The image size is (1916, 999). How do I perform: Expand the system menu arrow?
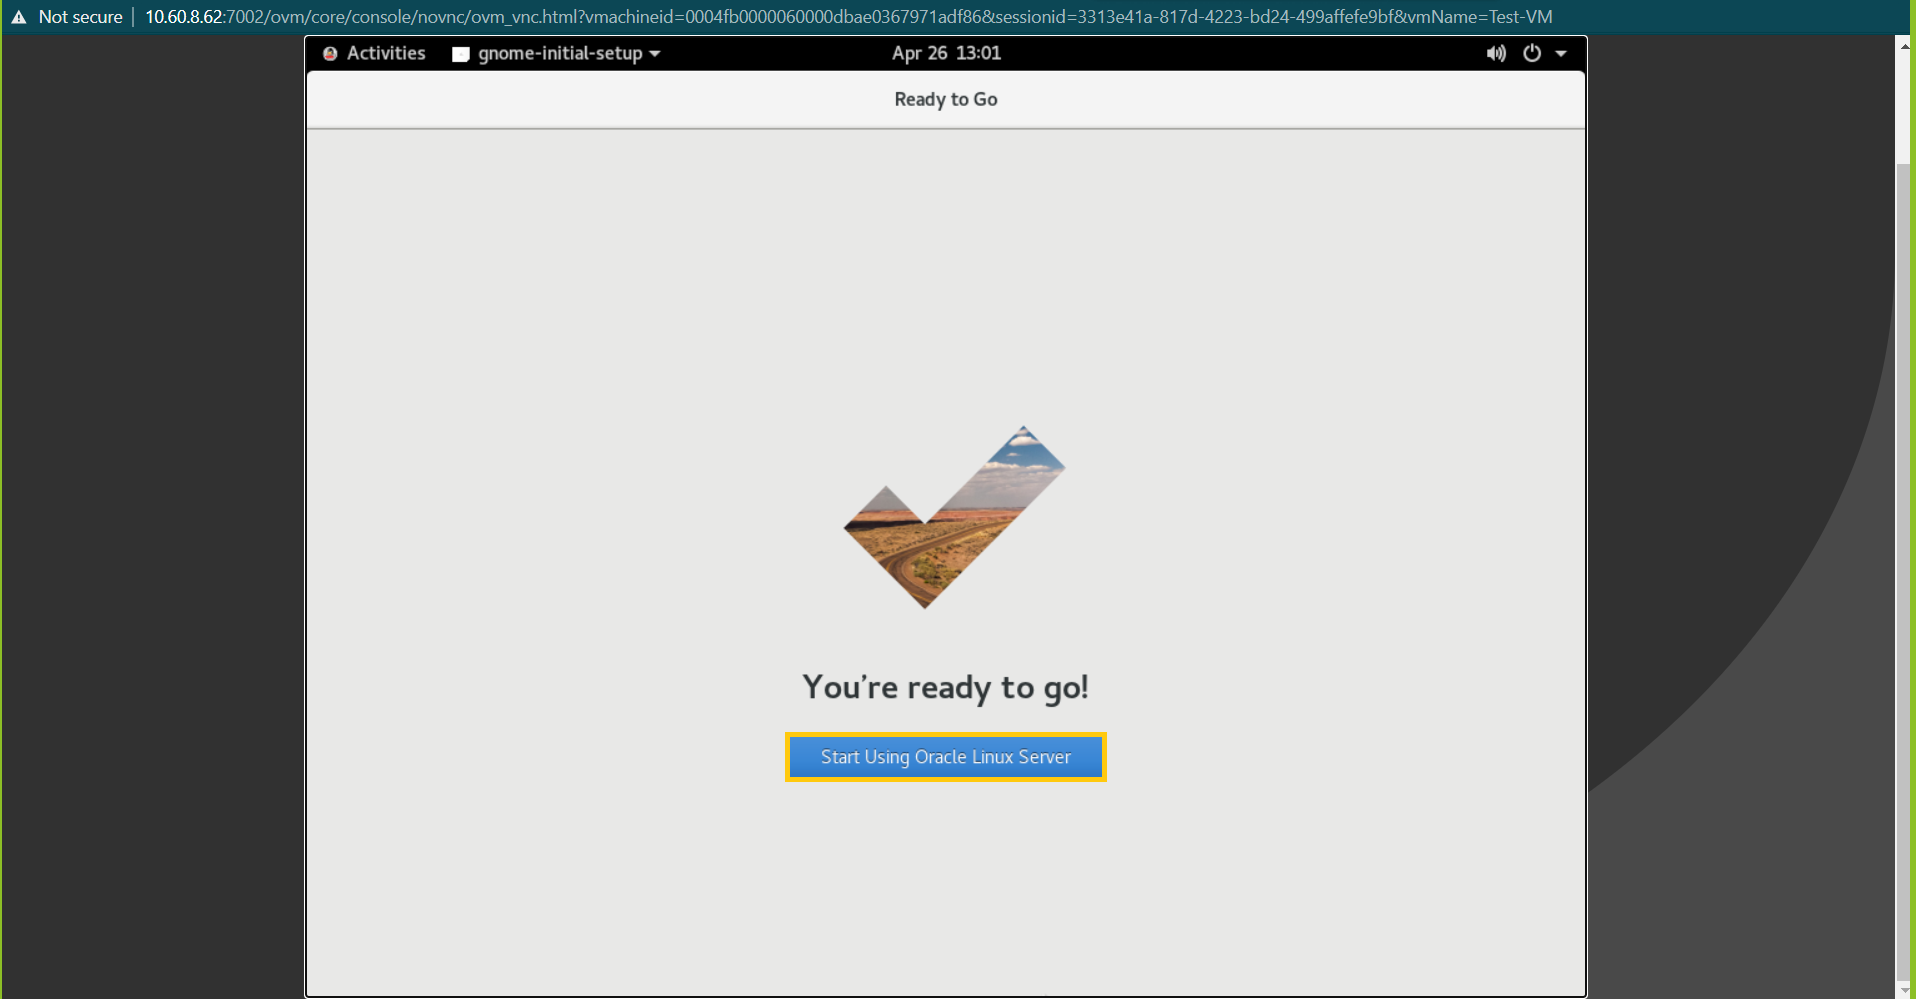tap(1561, 54)
